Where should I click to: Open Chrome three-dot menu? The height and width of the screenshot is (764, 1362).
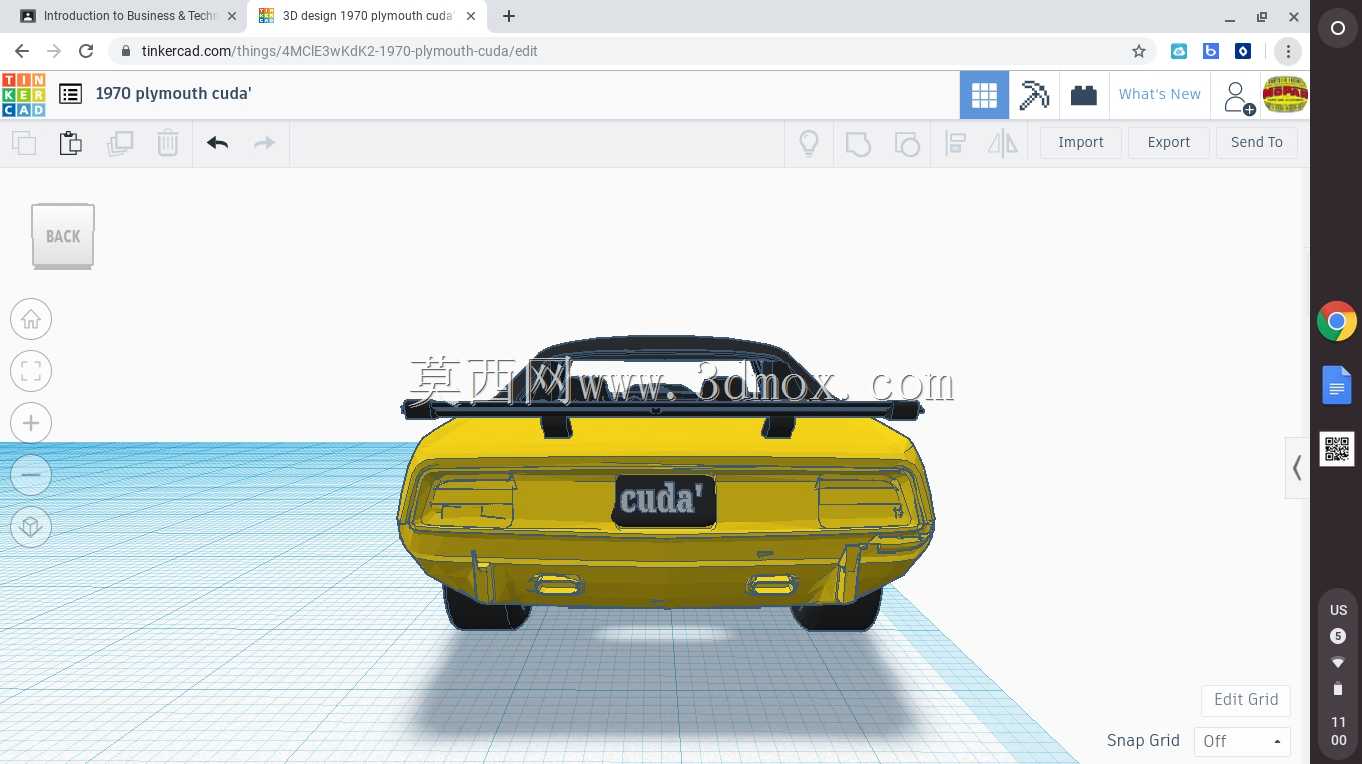pos(1288,51)
